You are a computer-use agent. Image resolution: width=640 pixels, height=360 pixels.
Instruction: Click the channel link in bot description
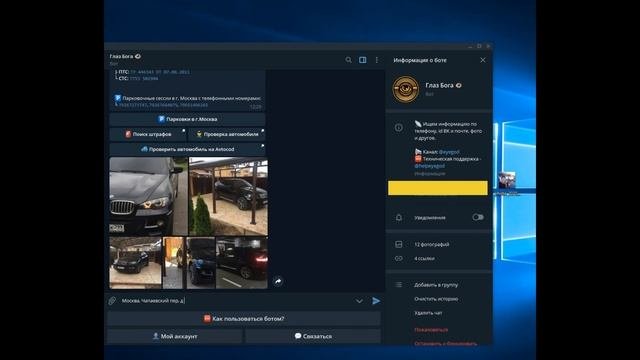point(449,152)
